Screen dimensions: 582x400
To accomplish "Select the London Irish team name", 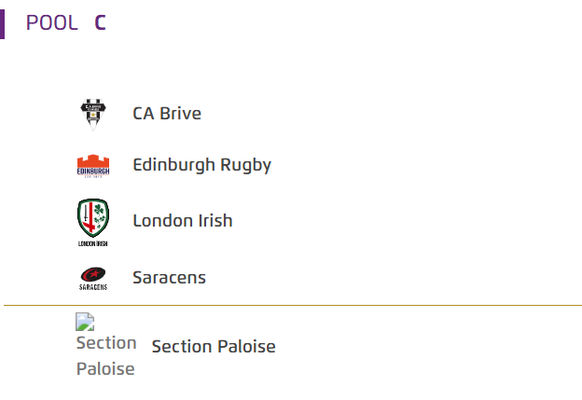I will click(183, 220).
